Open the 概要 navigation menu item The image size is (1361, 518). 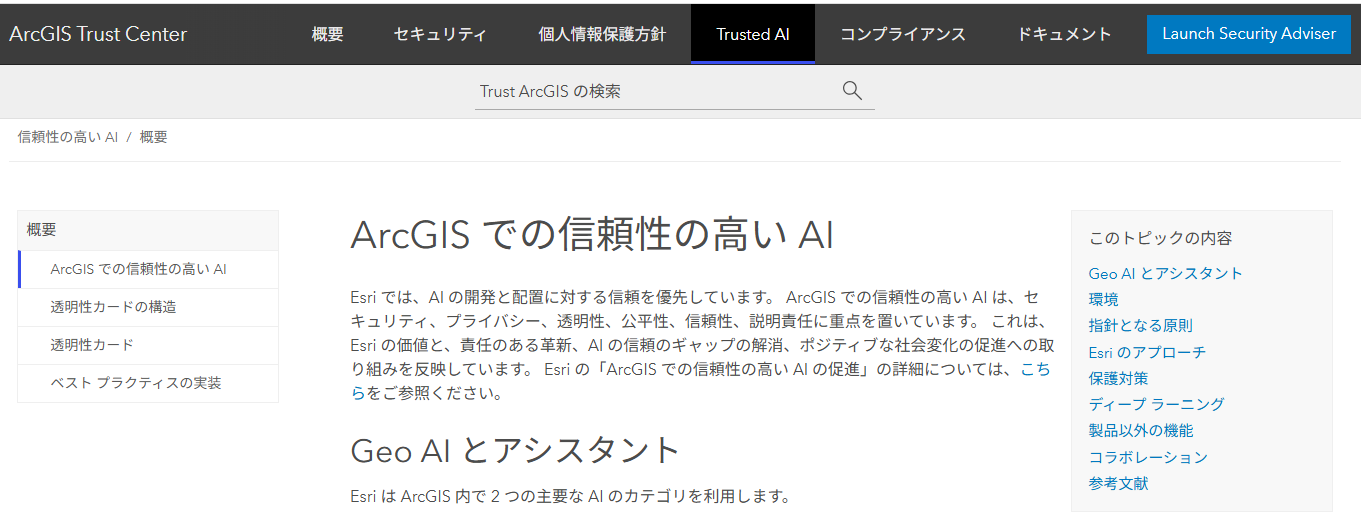(x=327, y=34)
